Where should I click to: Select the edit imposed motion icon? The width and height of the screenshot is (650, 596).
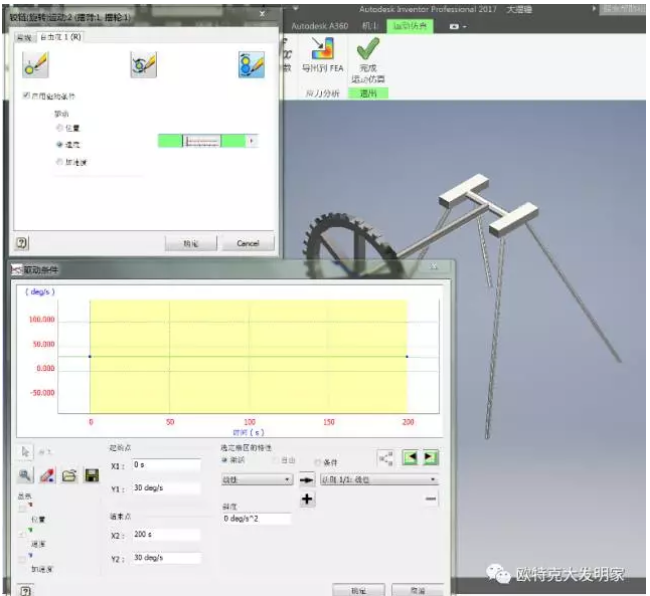[251, 65]
